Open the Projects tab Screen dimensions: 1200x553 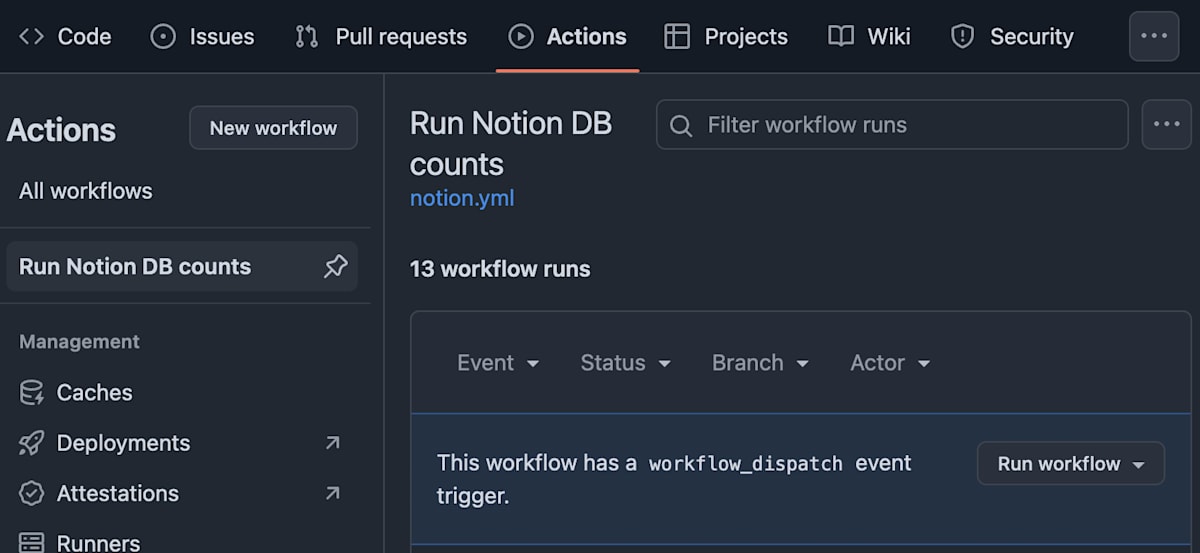[x=726, y=37]
